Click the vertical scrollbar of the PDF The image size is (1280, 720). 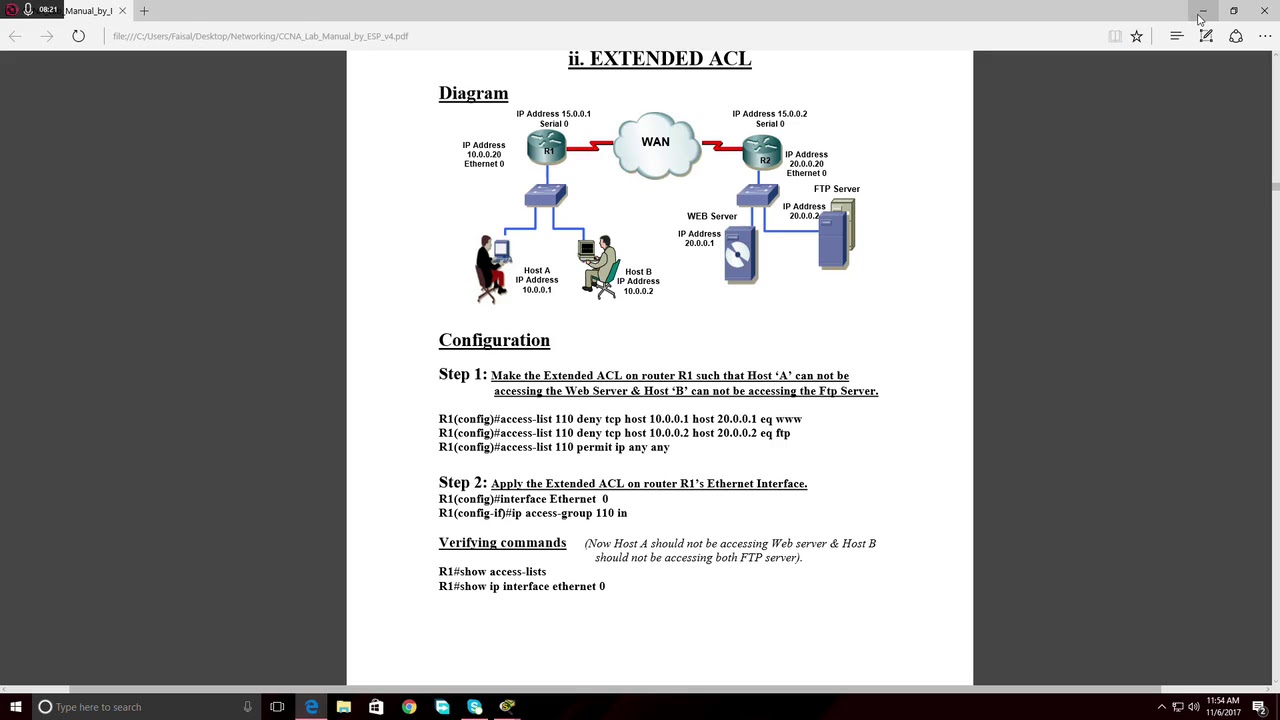pyautogui.click(x=1275, y=368)
